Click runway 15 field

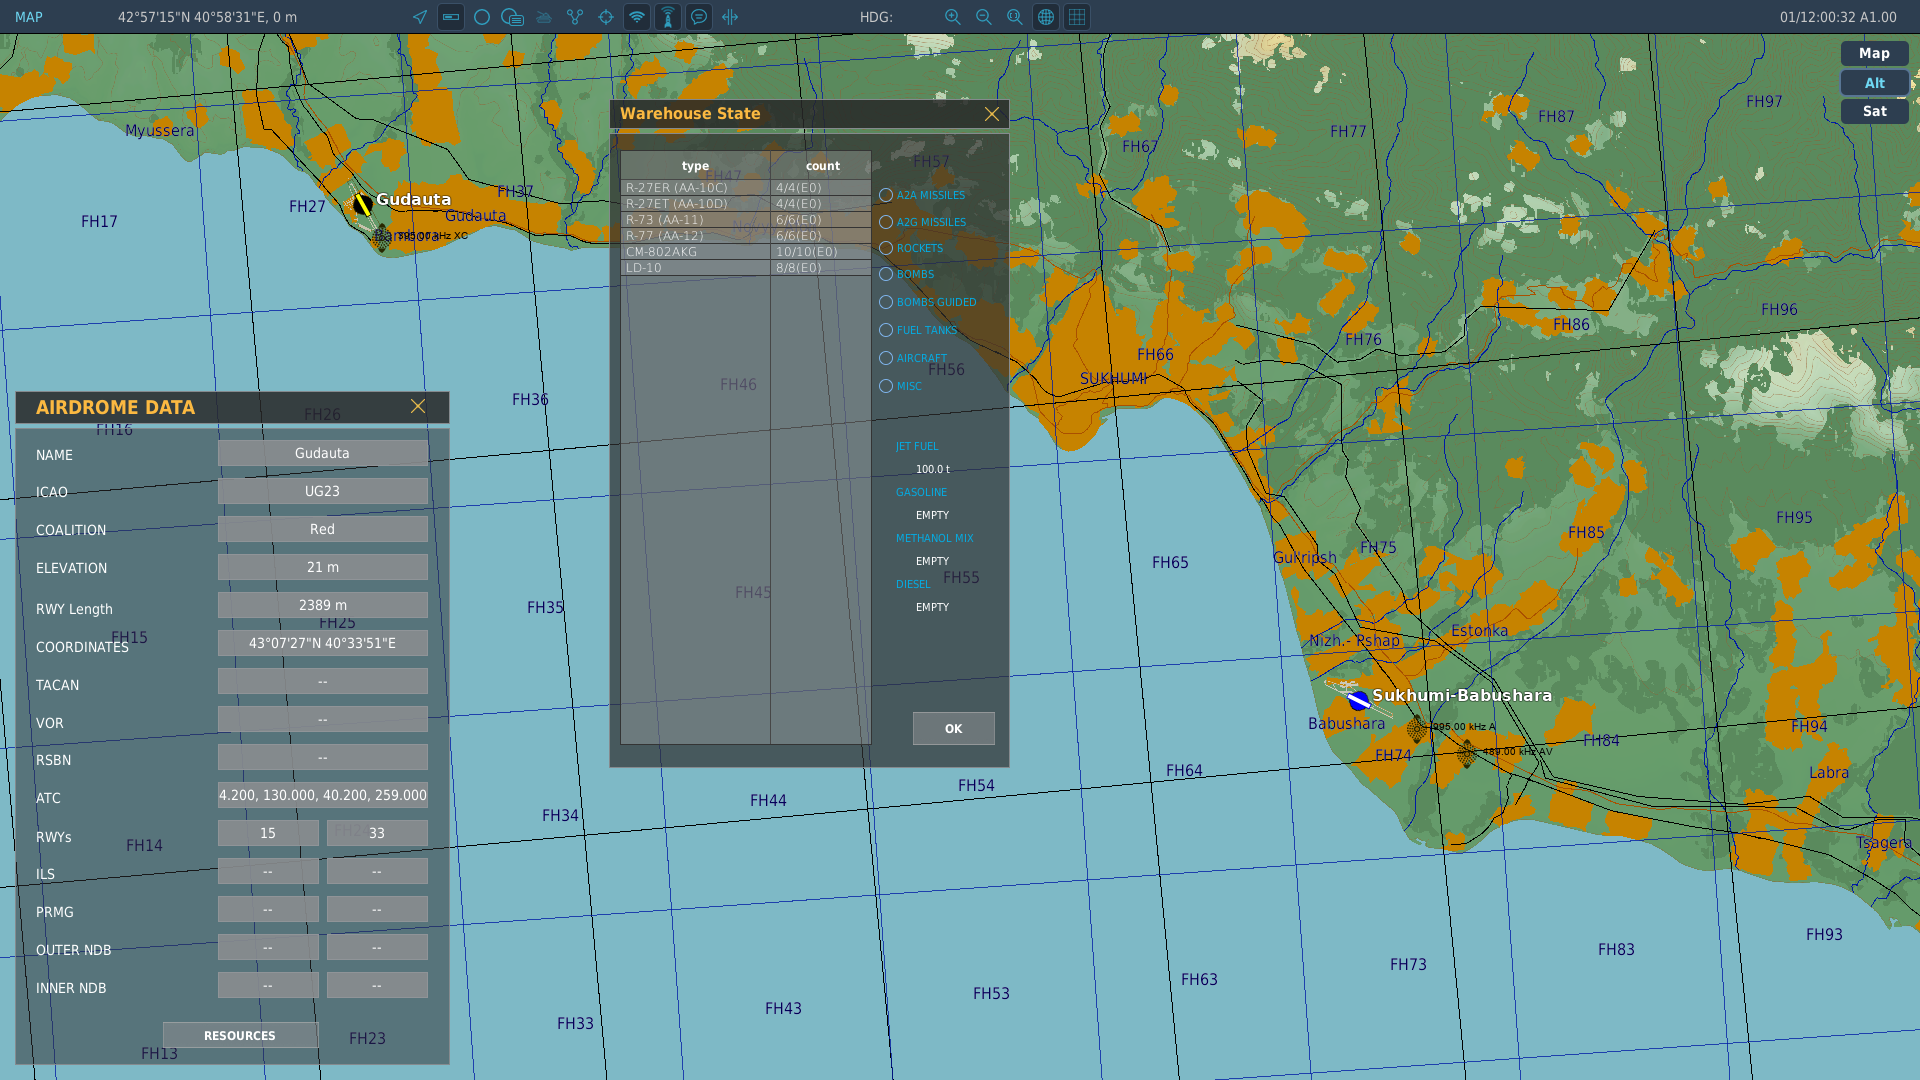pos(268,833)
